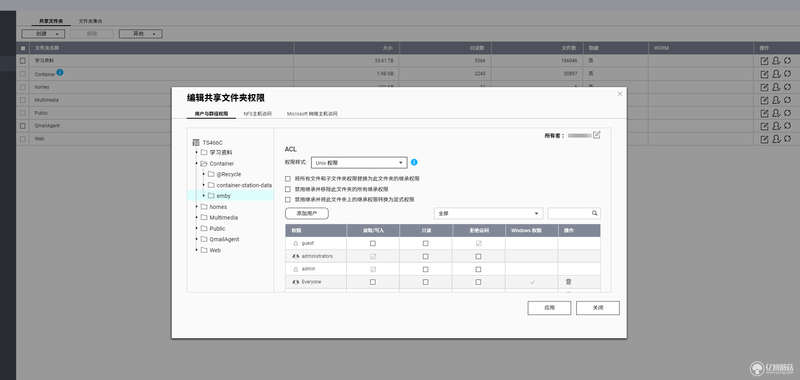
Task: Edit permissions icon for QmailAgent row
Action: [776, 126]
